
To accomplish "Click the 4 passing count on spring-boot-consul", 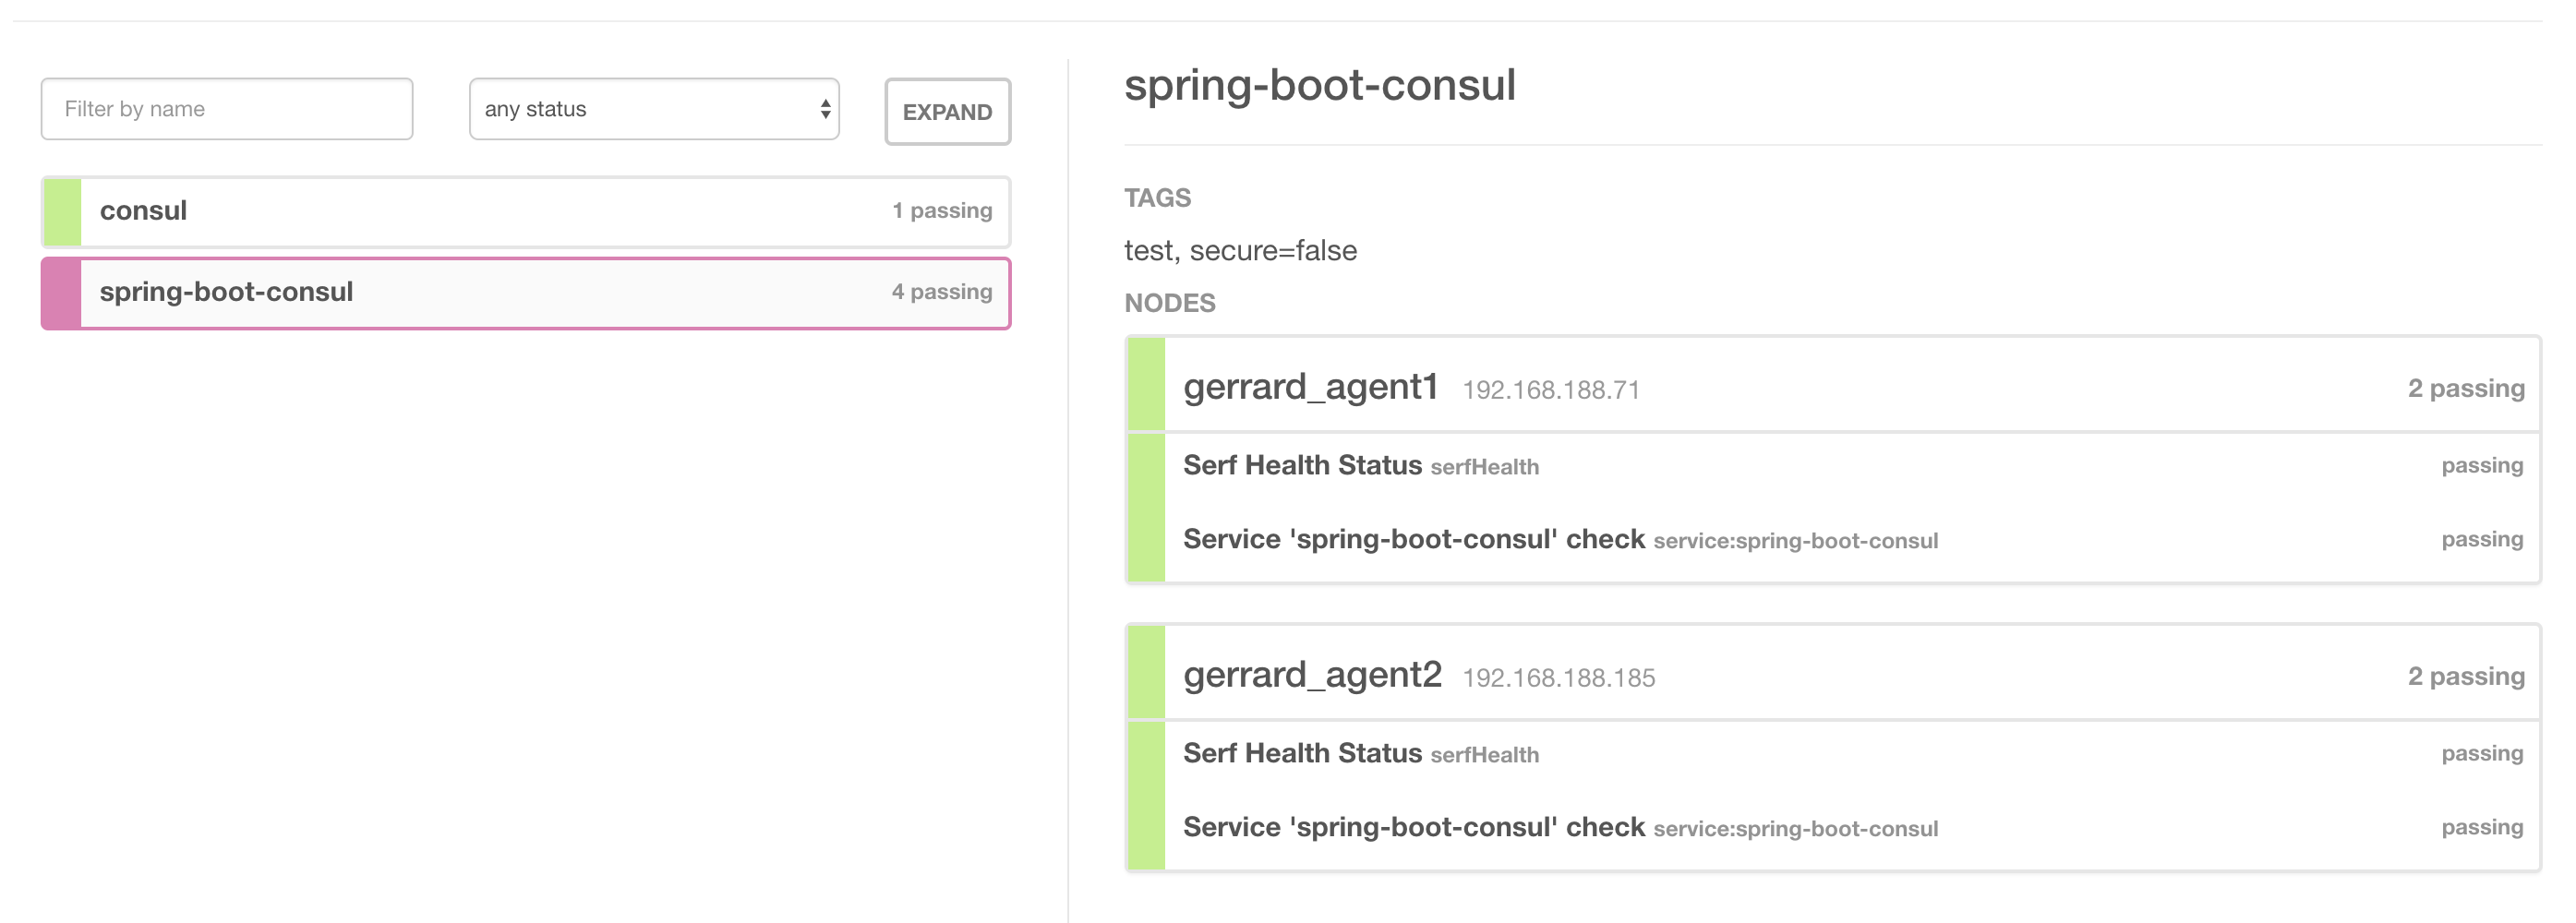I will 942,292.
